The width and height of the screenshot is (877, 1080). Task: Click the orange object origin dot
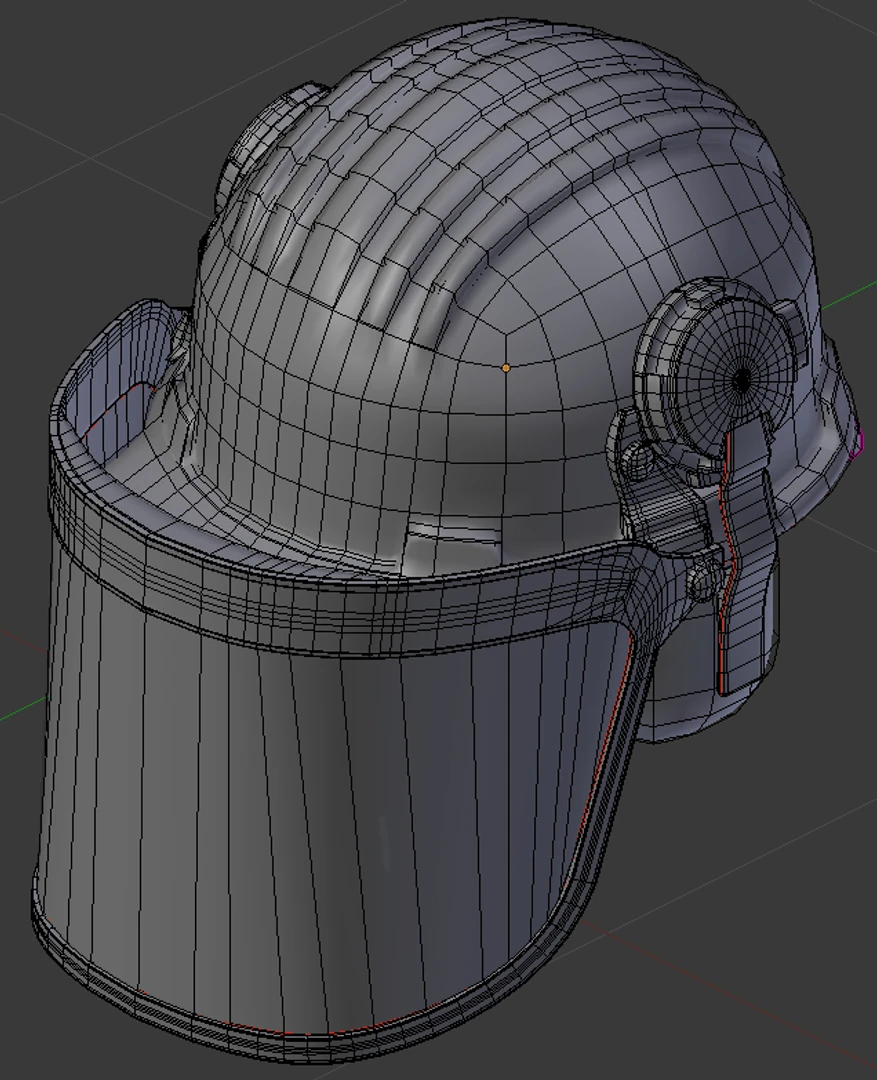508,367
